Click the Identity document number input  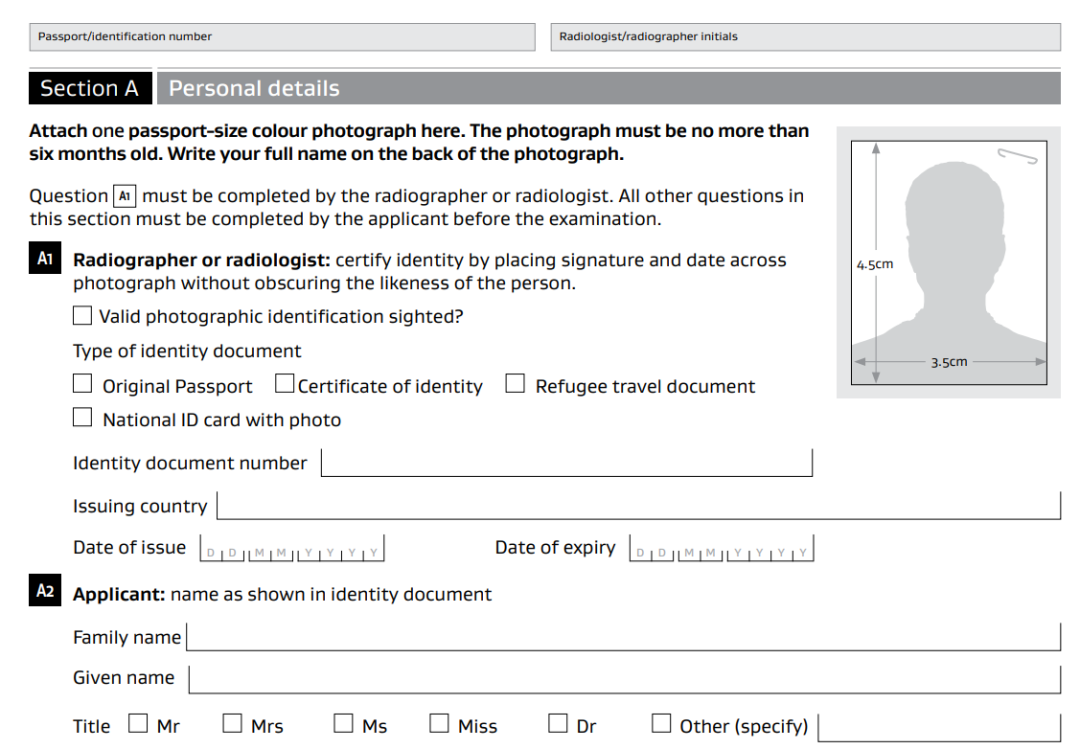click(x=566, y=463)
